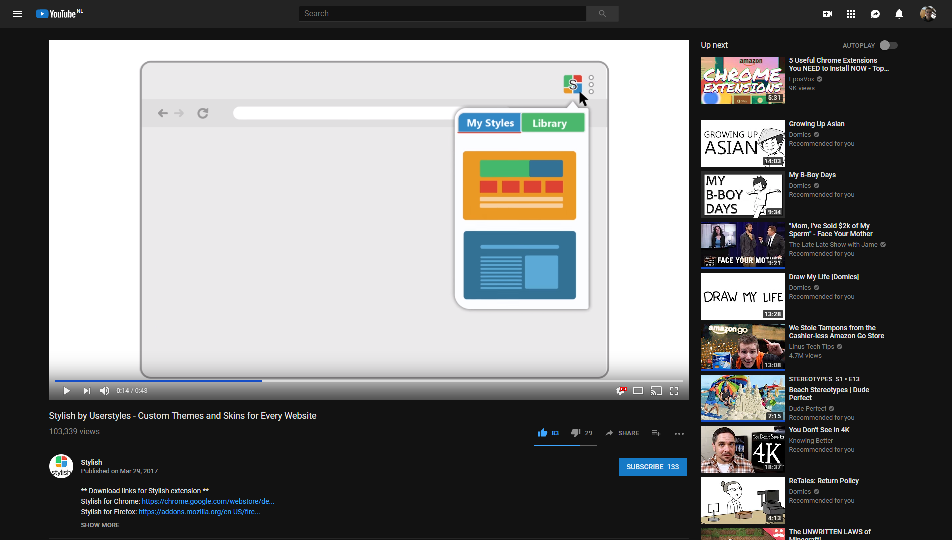Open Knowing Better channel name
Image resolution: width=952 pixels, height=540 pixels.
click(811, 440)
